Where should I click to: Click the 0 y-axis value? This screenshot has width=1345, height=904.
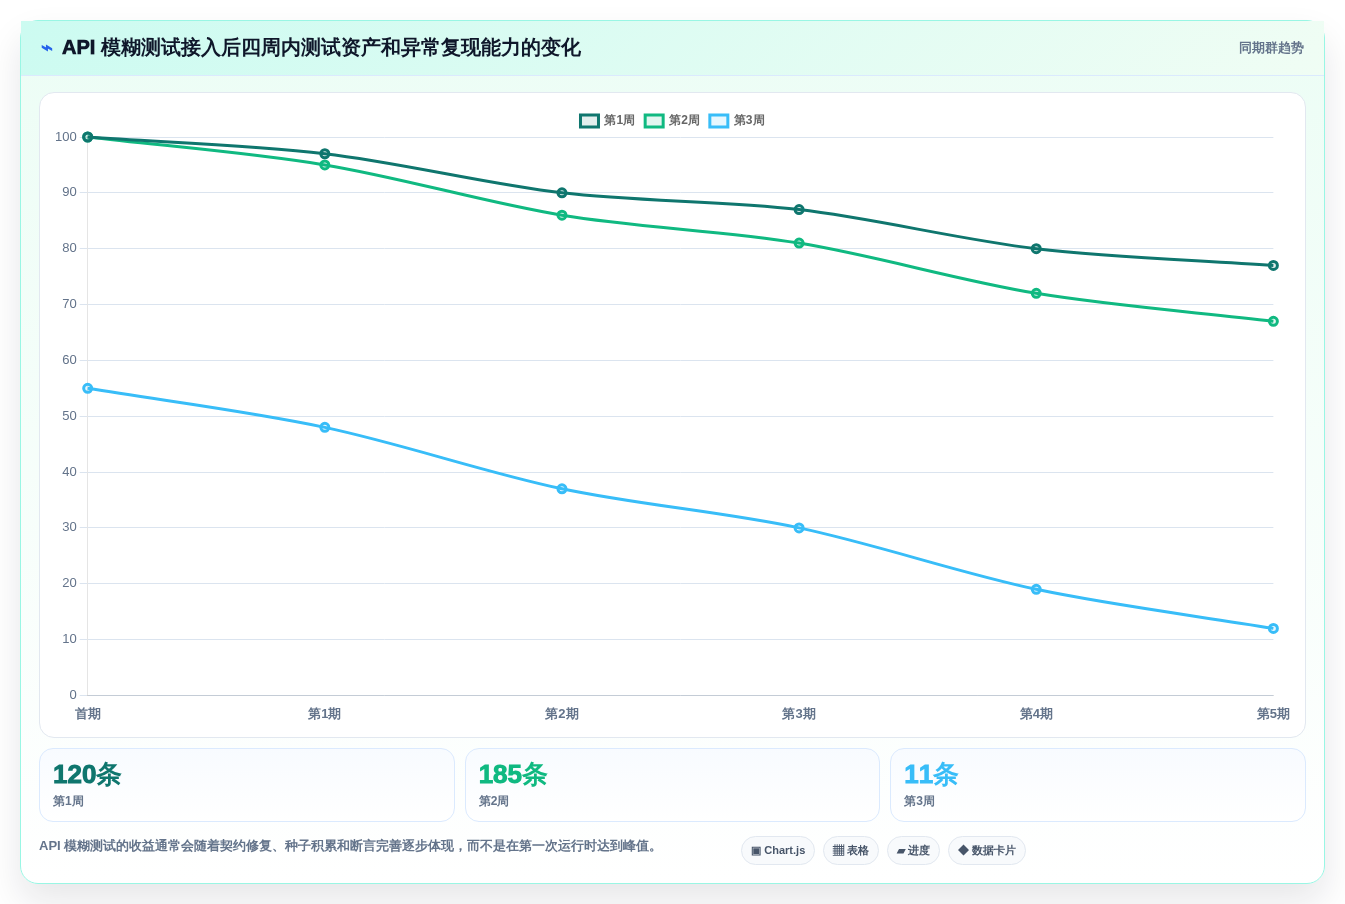coord(73,695)
